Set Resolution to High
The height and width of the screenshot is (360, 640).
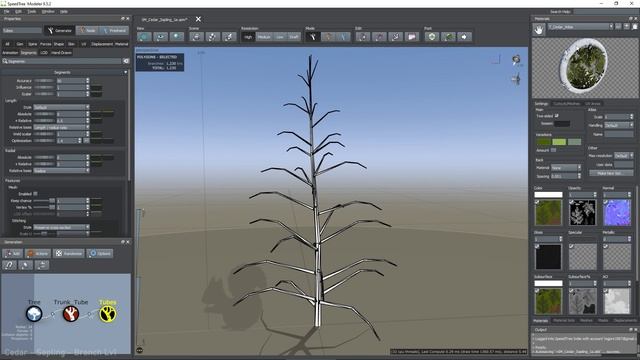[248, 37]
